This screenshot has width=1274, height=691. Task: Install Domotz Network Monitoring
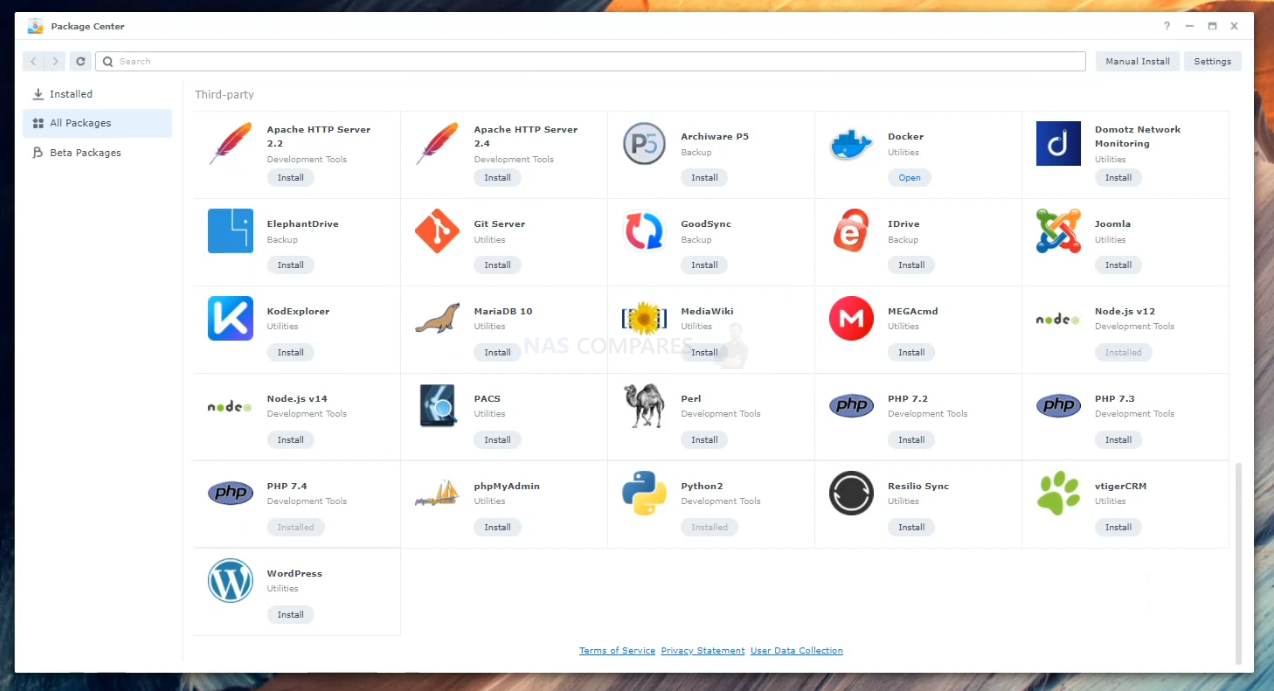pos(1119,178)
